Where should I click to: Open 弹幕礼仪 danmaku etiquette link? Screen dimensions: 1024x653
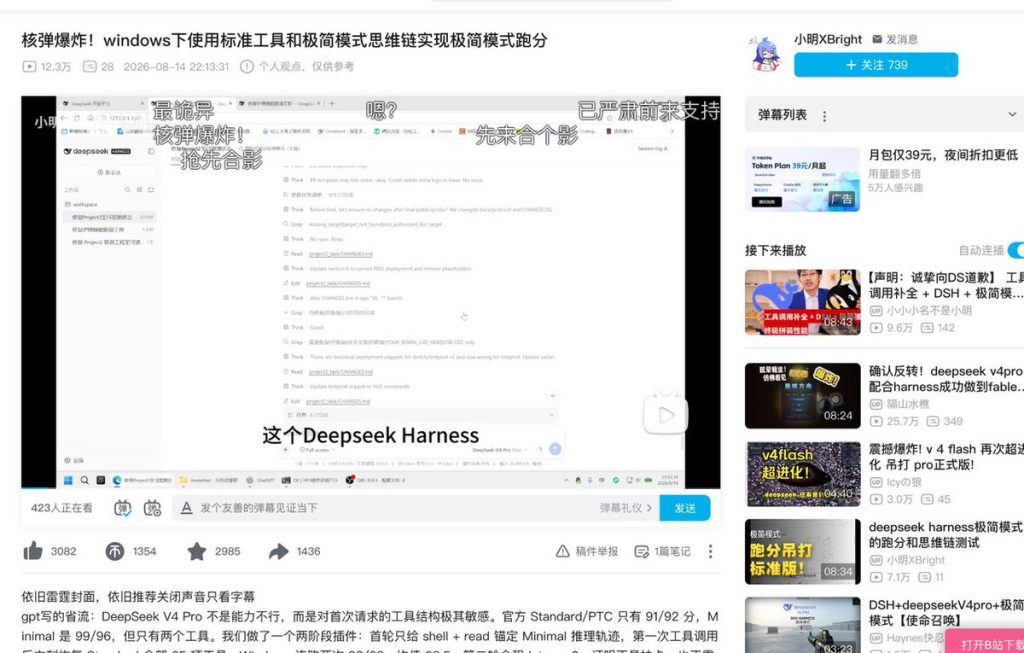(x=625, y=508)
